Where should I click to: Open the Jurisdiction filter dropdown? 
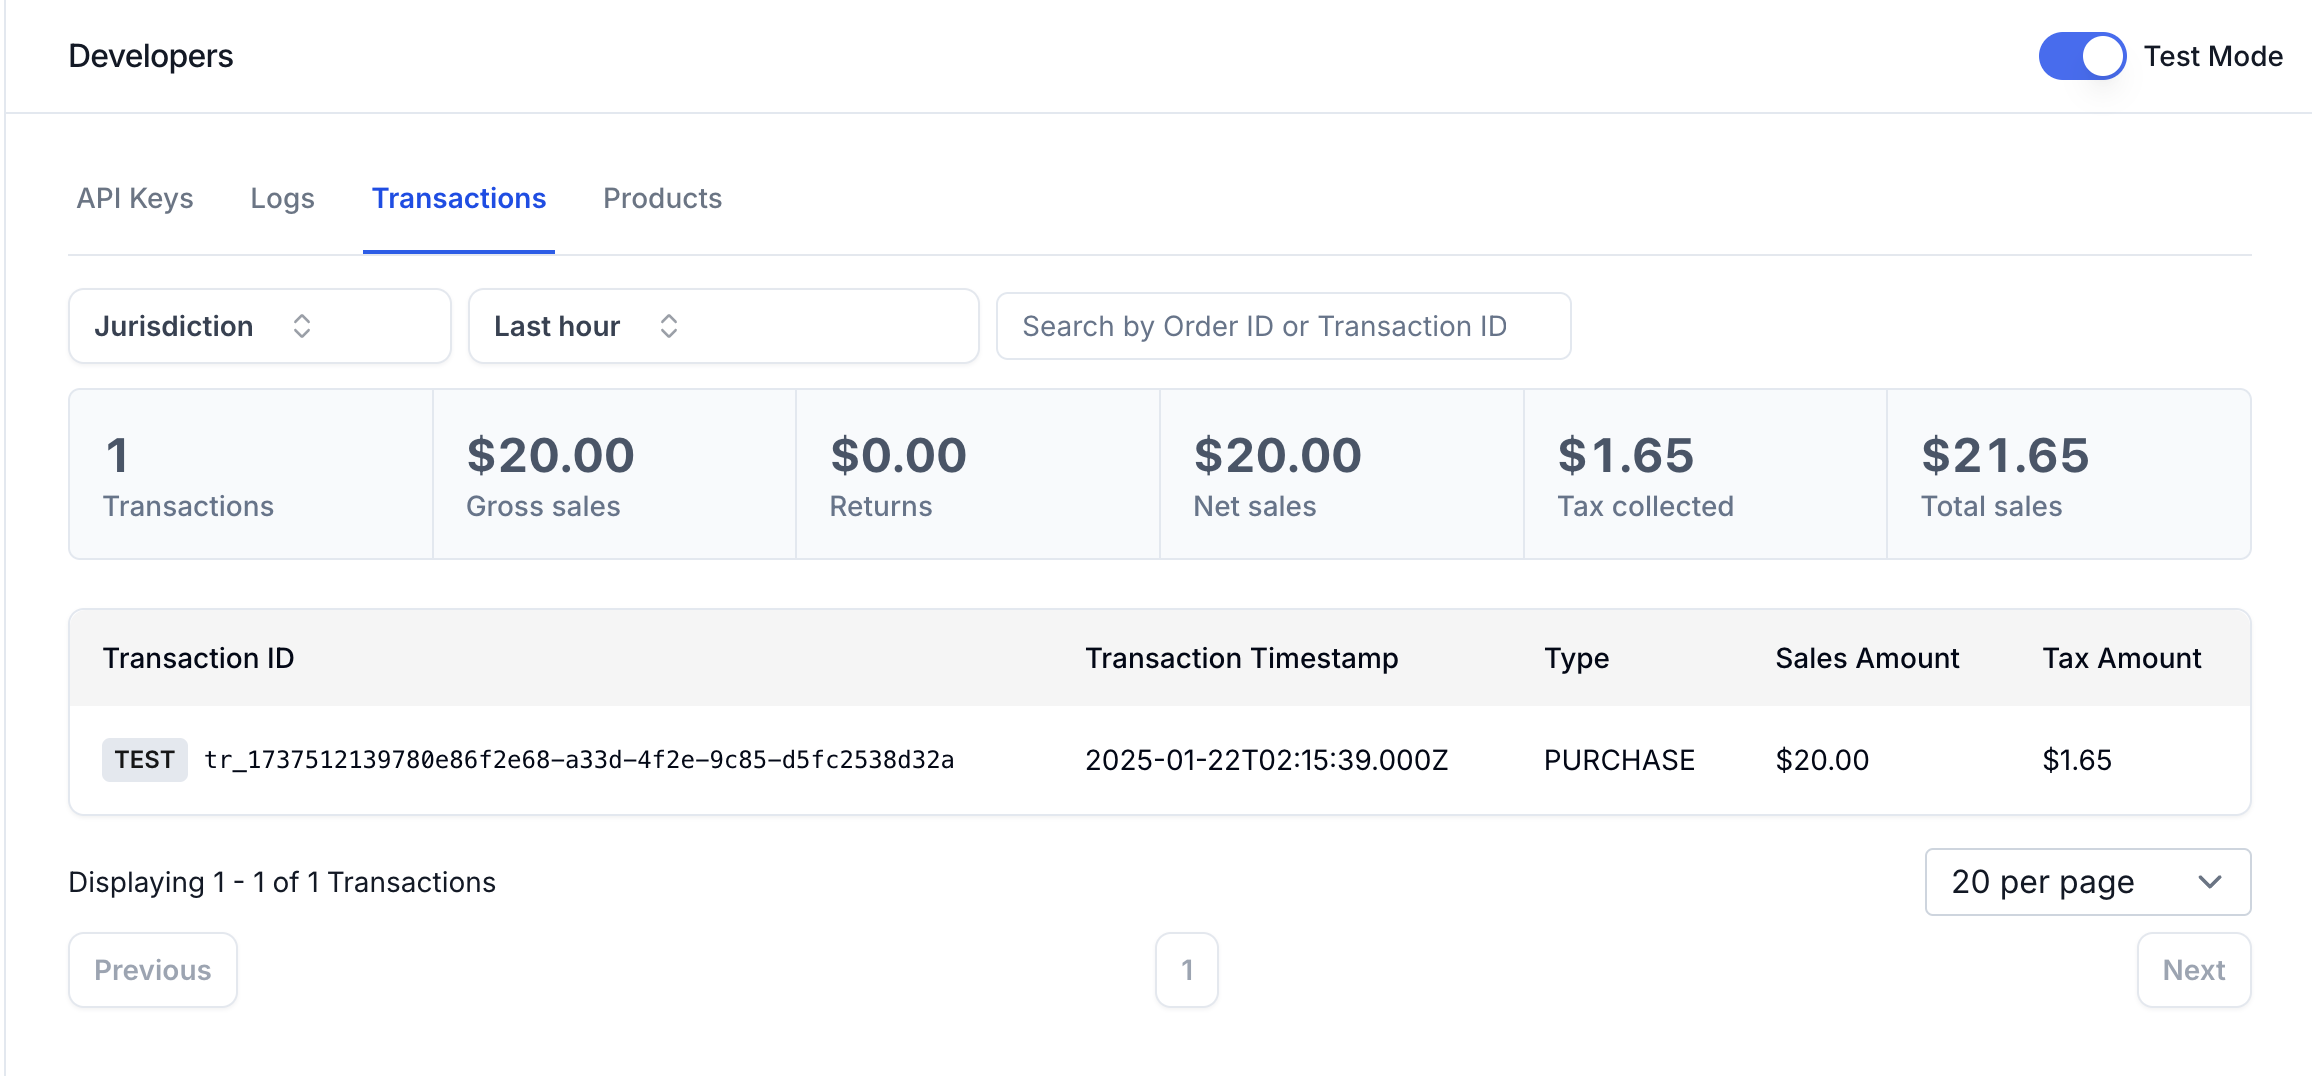(260, 326)
